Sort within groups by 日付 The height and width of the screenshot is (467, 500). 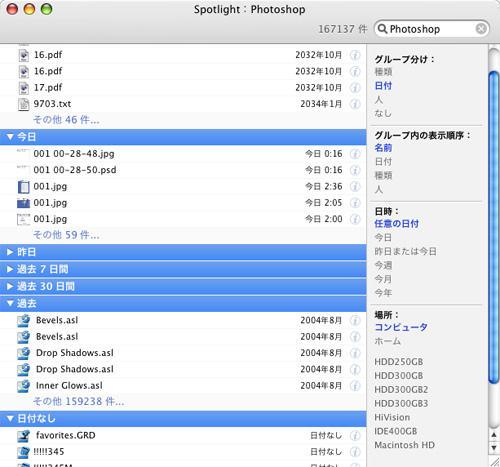pos(383,162)
